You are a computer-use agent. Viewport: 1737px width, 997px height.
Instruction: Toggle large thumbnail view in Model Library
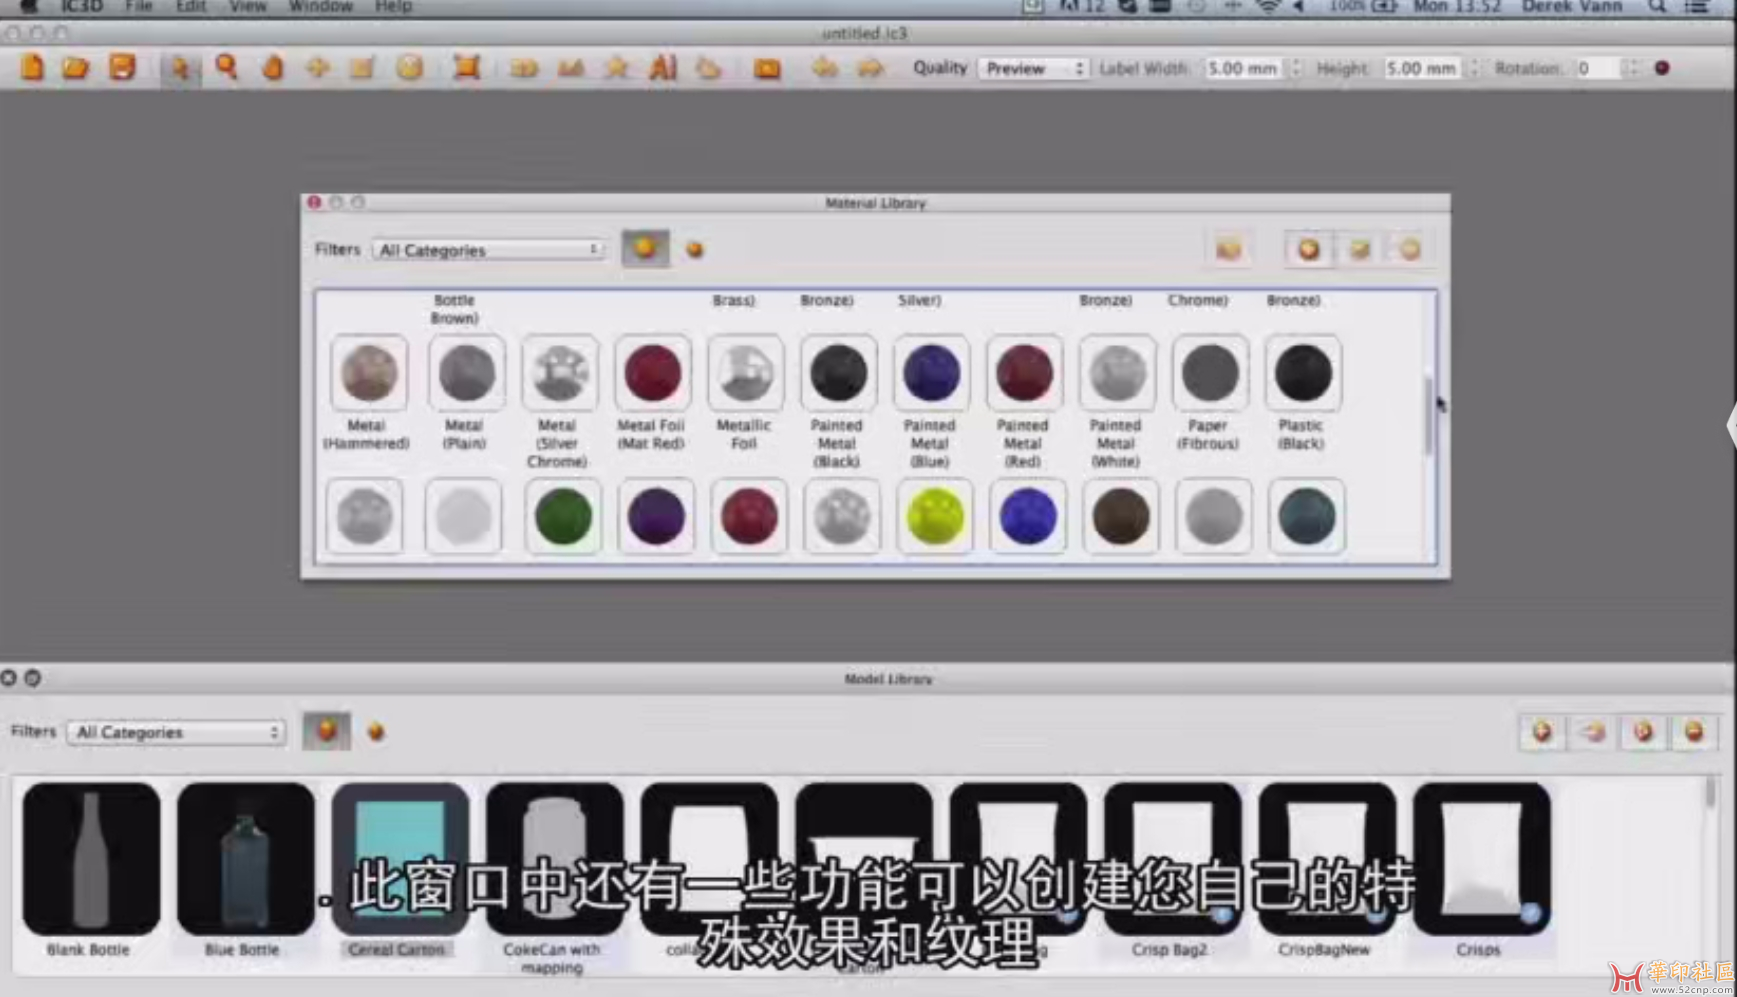click(326, 731)
